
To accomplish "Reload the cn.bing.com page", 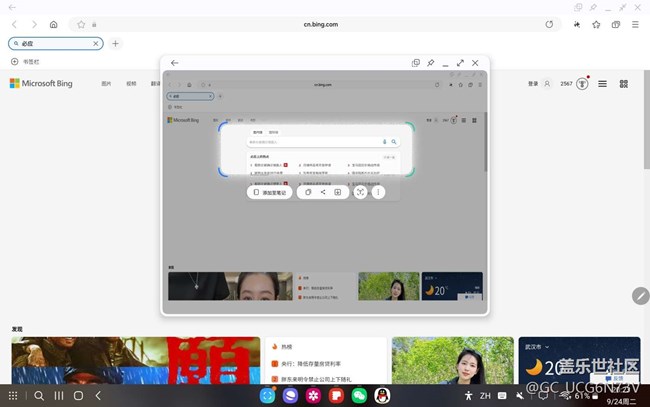I will click(549, 24).
